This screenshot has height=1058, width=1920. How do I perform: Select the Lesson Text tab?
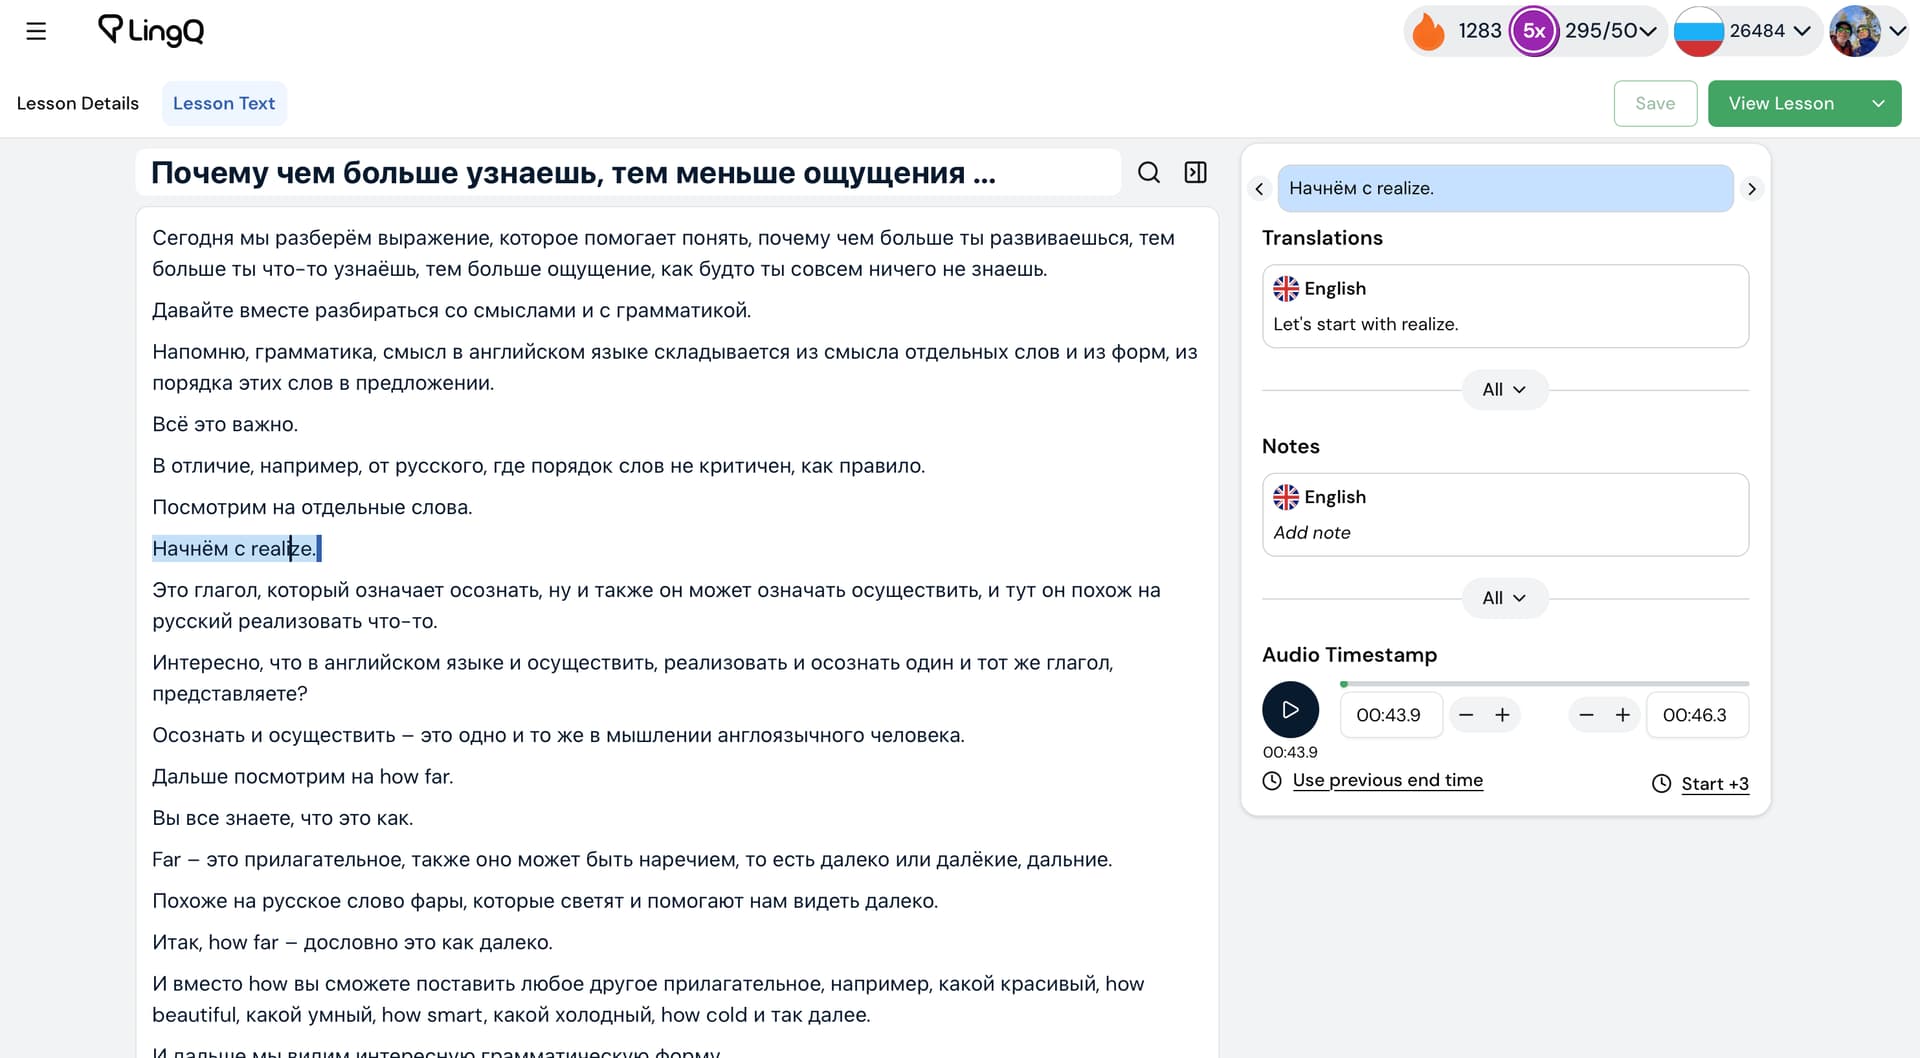224,104
